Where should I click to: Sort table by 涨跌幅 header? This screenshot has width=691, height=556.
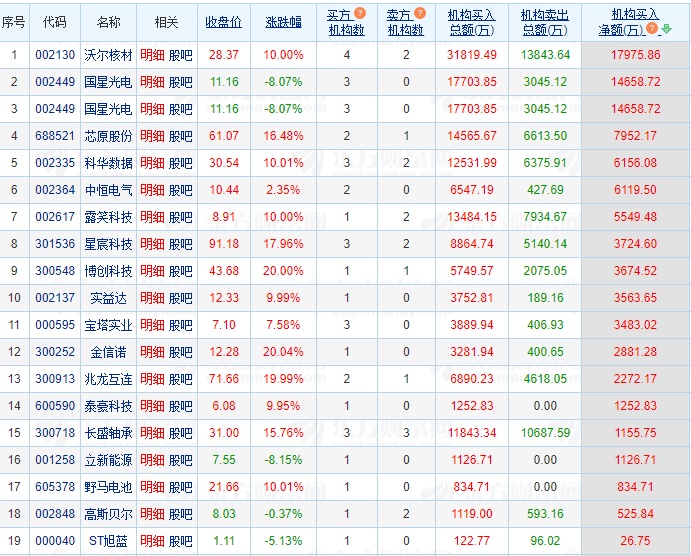click(x=283, y=22)
